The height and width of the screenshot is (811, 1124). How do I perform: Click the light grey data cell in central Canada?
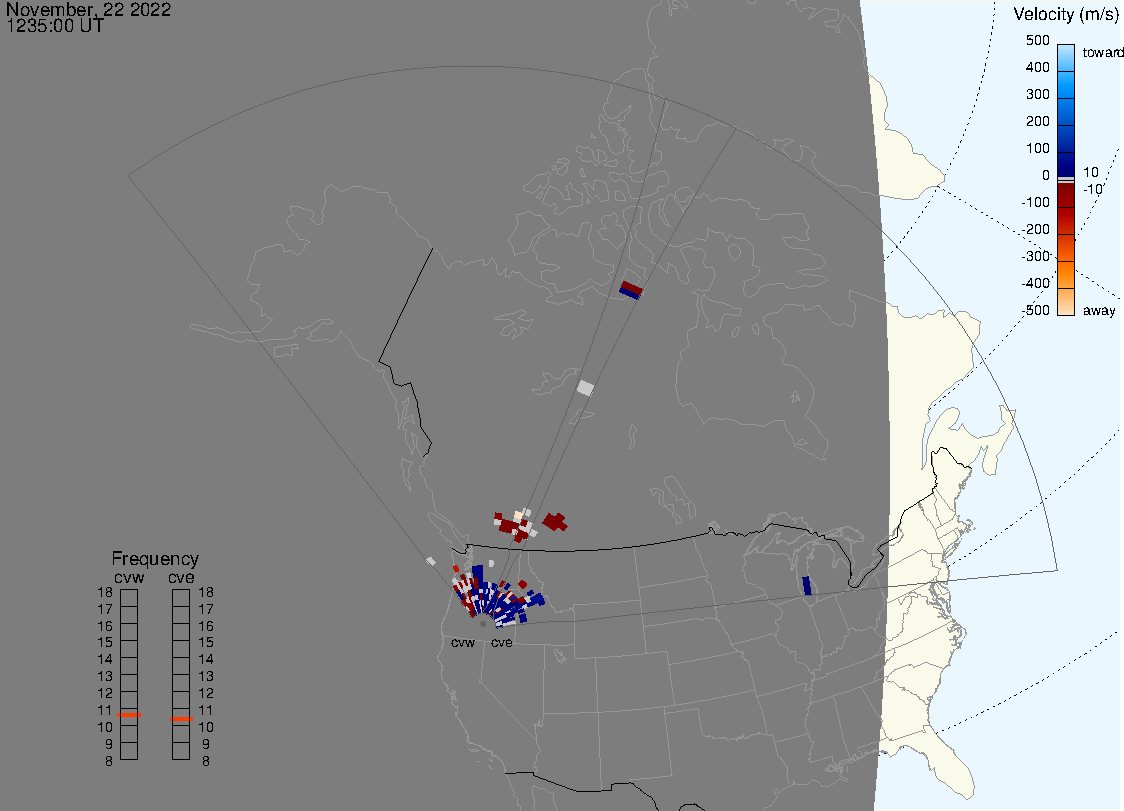586,388
